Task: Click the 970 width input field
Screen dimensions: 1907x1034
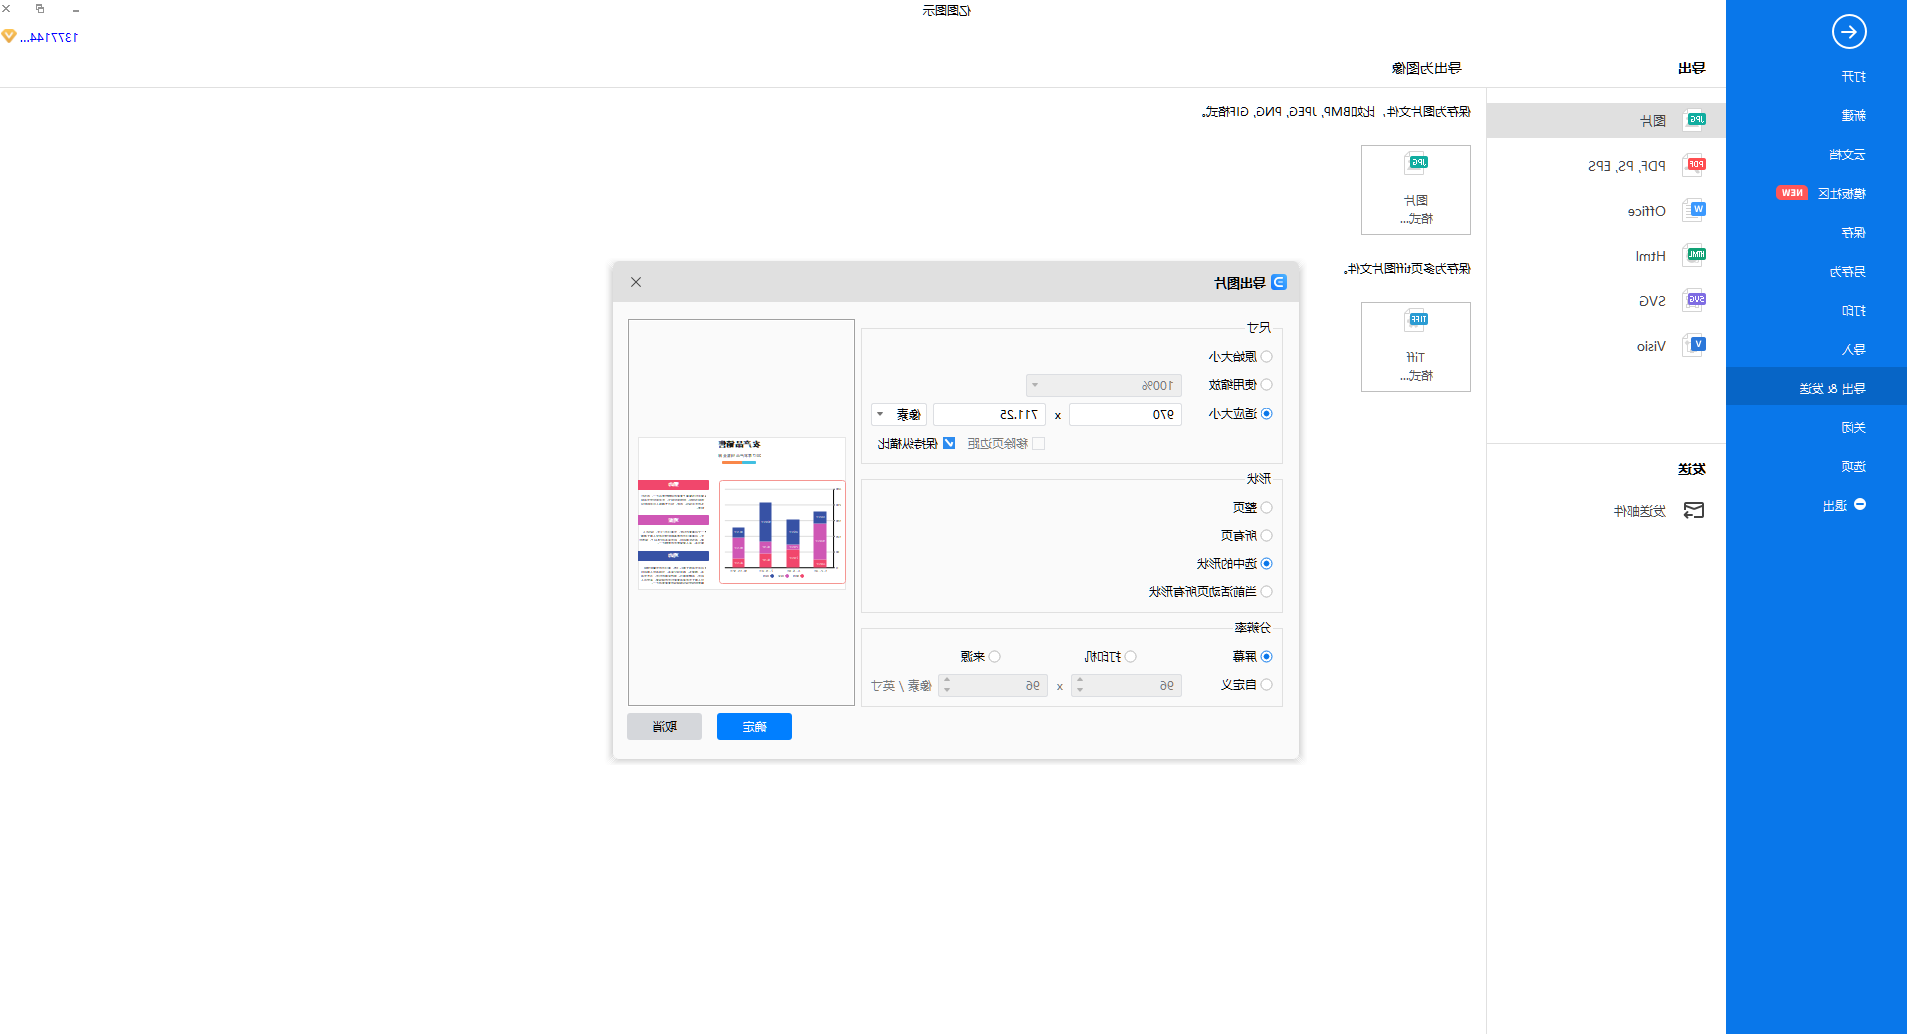Action: click(1125, 415)
